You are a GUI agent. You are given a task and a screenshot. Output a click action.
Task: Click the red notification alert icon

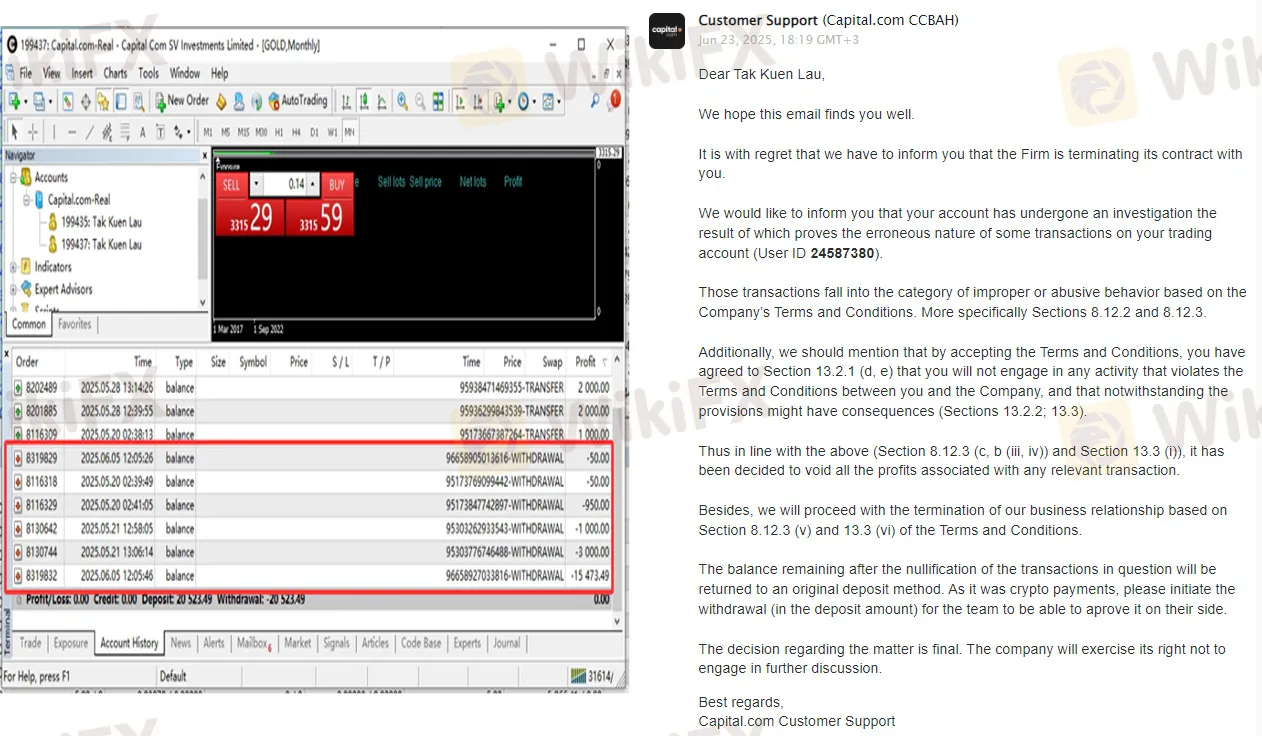click(x=614, y=100)
